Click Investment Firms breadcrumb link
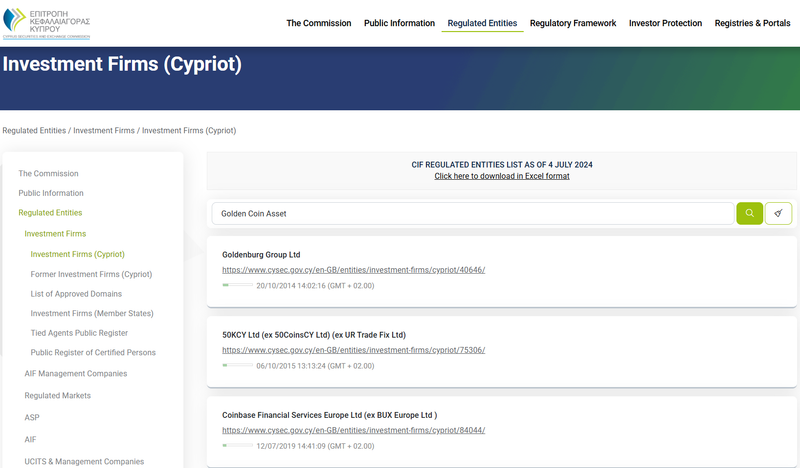The image size is (800, 468). point(104,131)
